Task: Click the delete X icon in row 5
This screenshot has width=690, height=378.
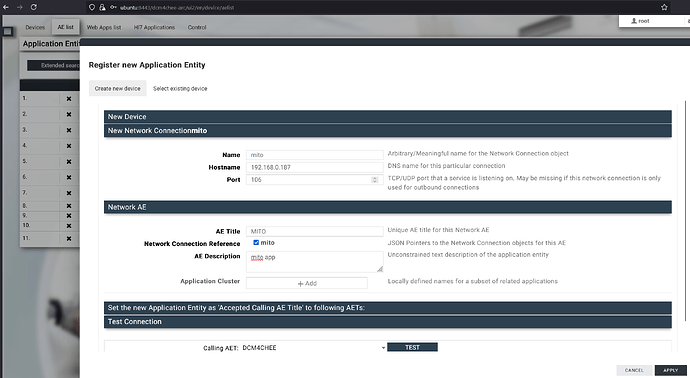Action: pyautogui.click(x=69, y=162)
